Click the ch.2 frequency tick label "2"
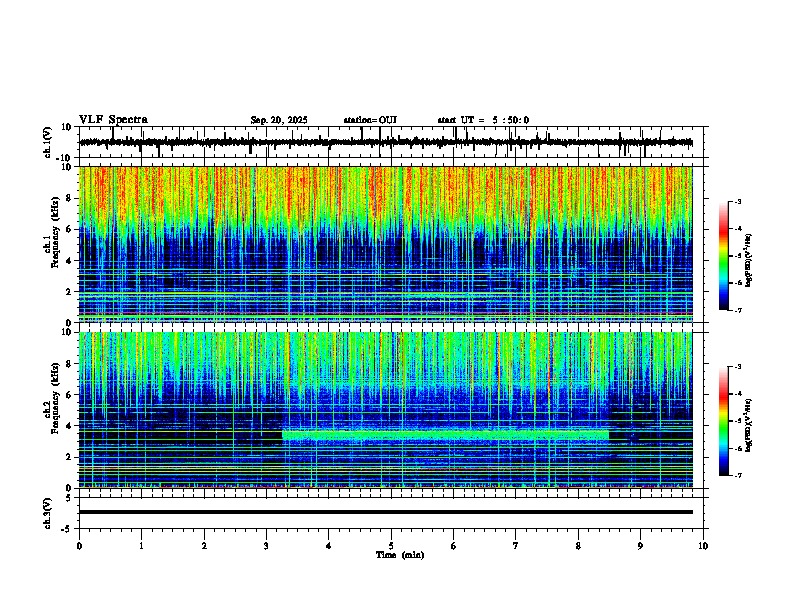Viewport: 792px width, 612px height. click(x=70, y=457)
